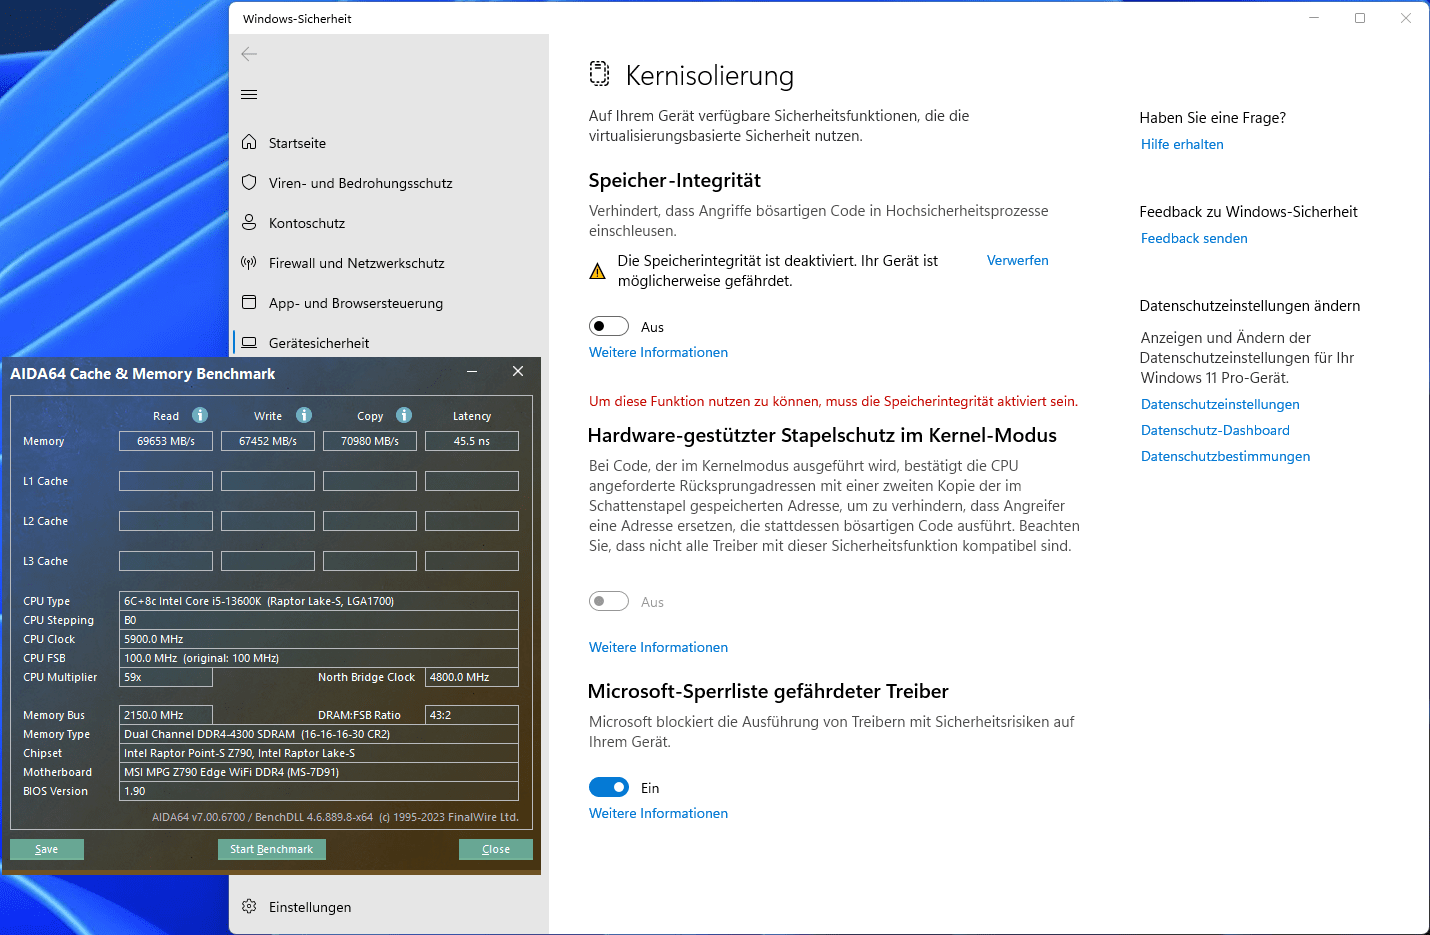Click the Memory Write value 67452 MB/s
The height and width of the screenshot is (935, 1430).
tap(268, 441)
